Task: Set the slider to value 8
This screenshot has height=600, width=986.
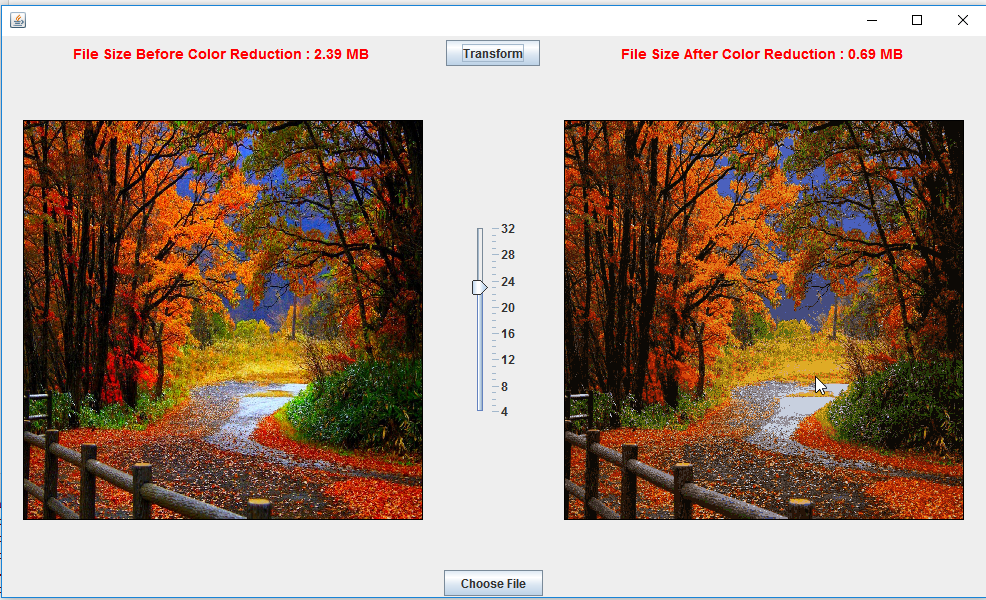Action: tap(479, 386)
